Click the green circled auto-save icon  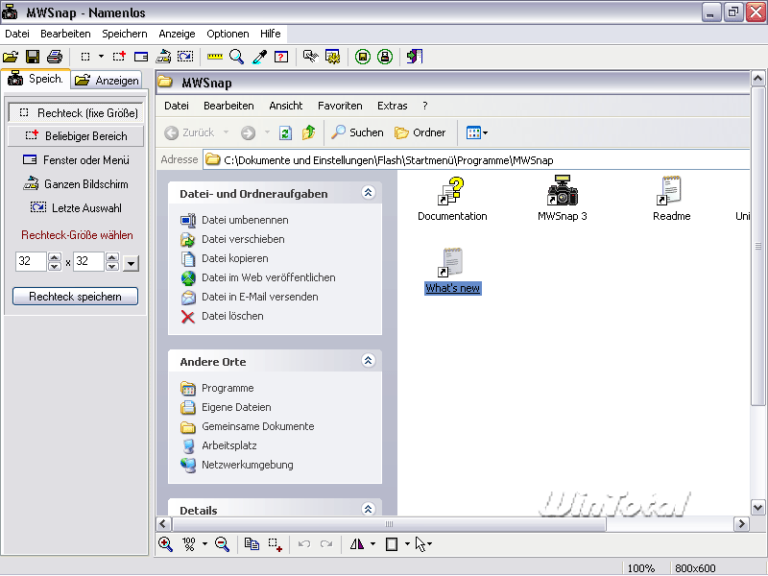(362, 57)
